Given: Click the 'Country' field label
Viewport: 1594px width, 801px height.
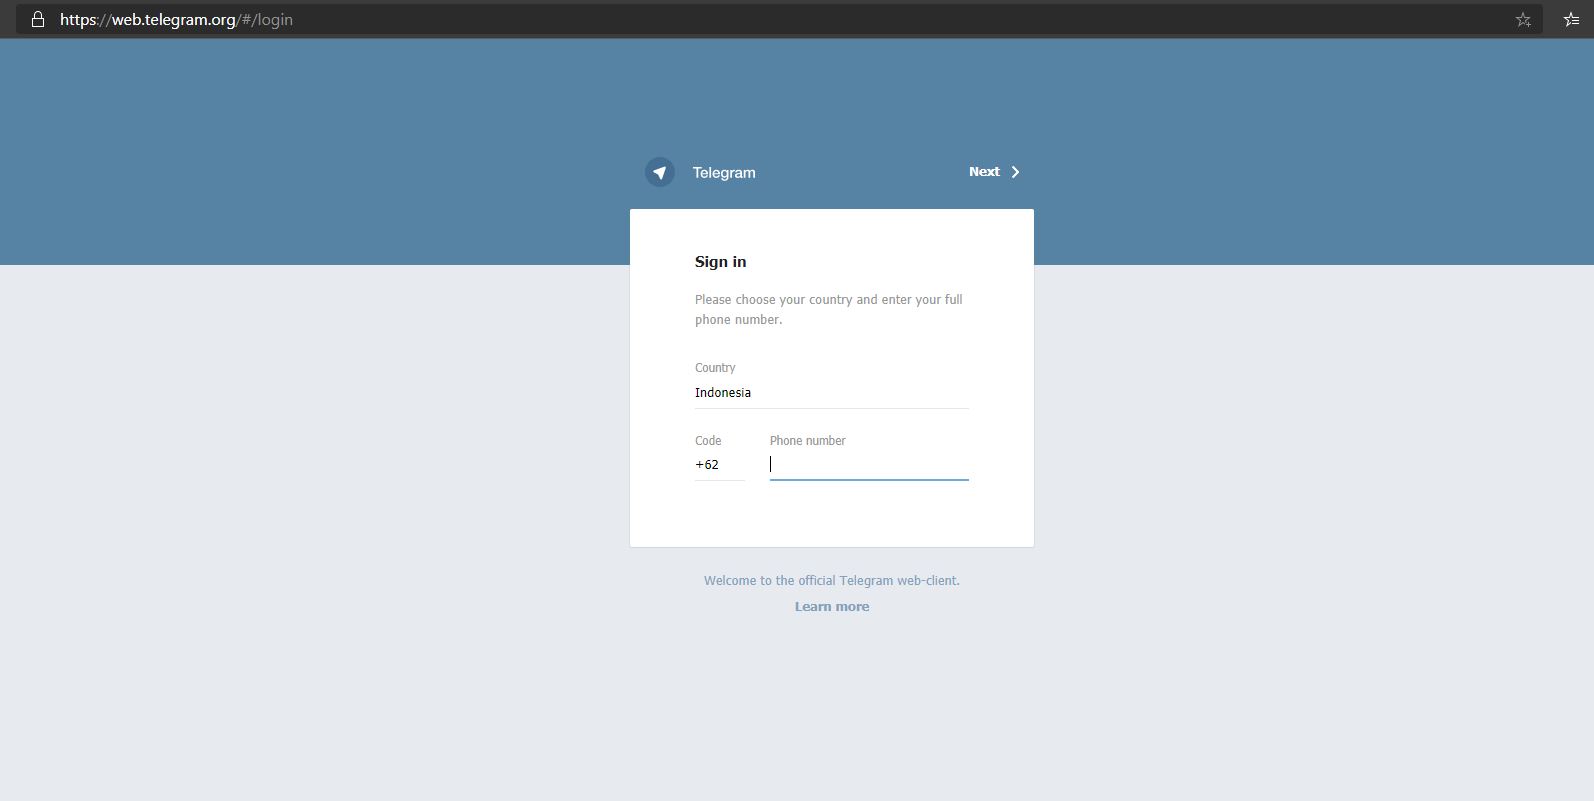Looking at the screenshot, I should pos(715,368).
